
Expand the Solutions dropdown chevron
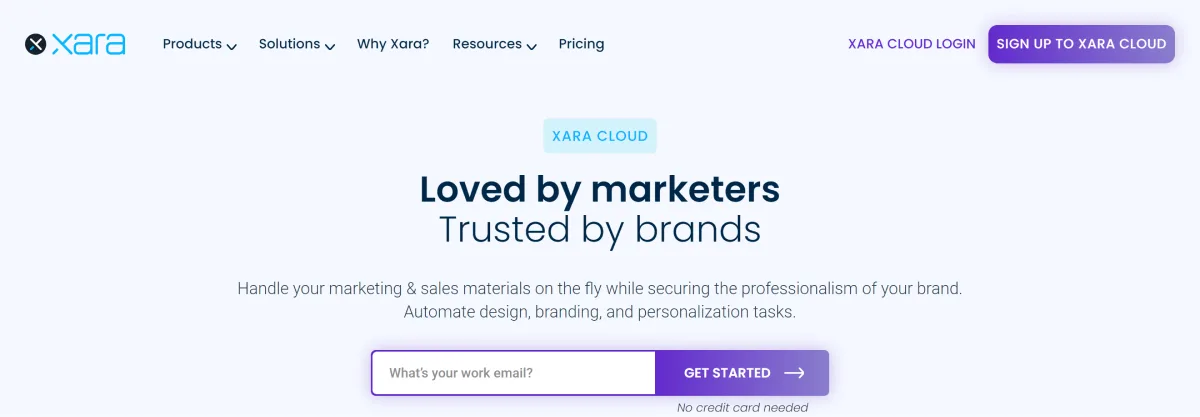click(x=330, y=46)
